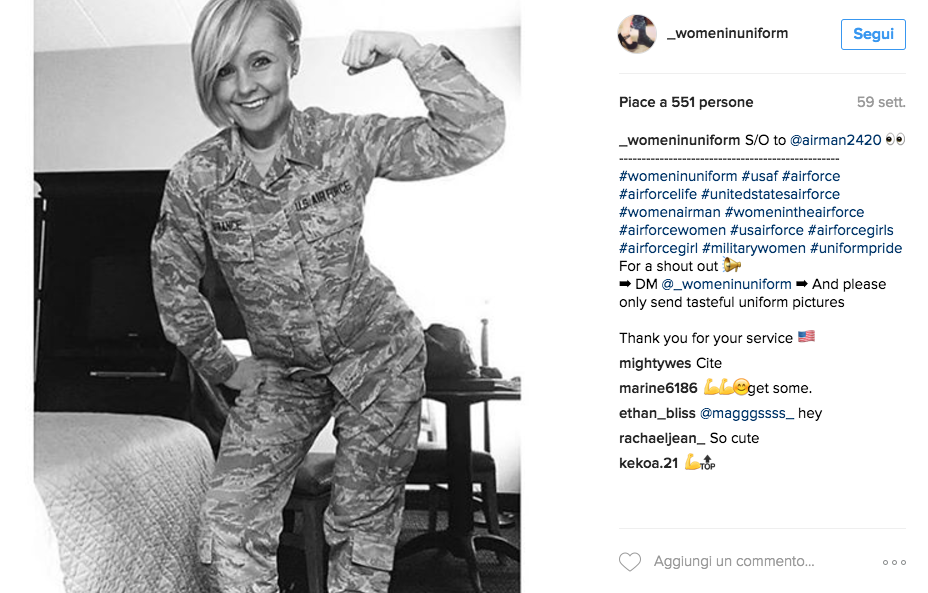Open the #womeninuniform hashtag
This screenshot has width=928, height=593.
(x=678, y=176)
